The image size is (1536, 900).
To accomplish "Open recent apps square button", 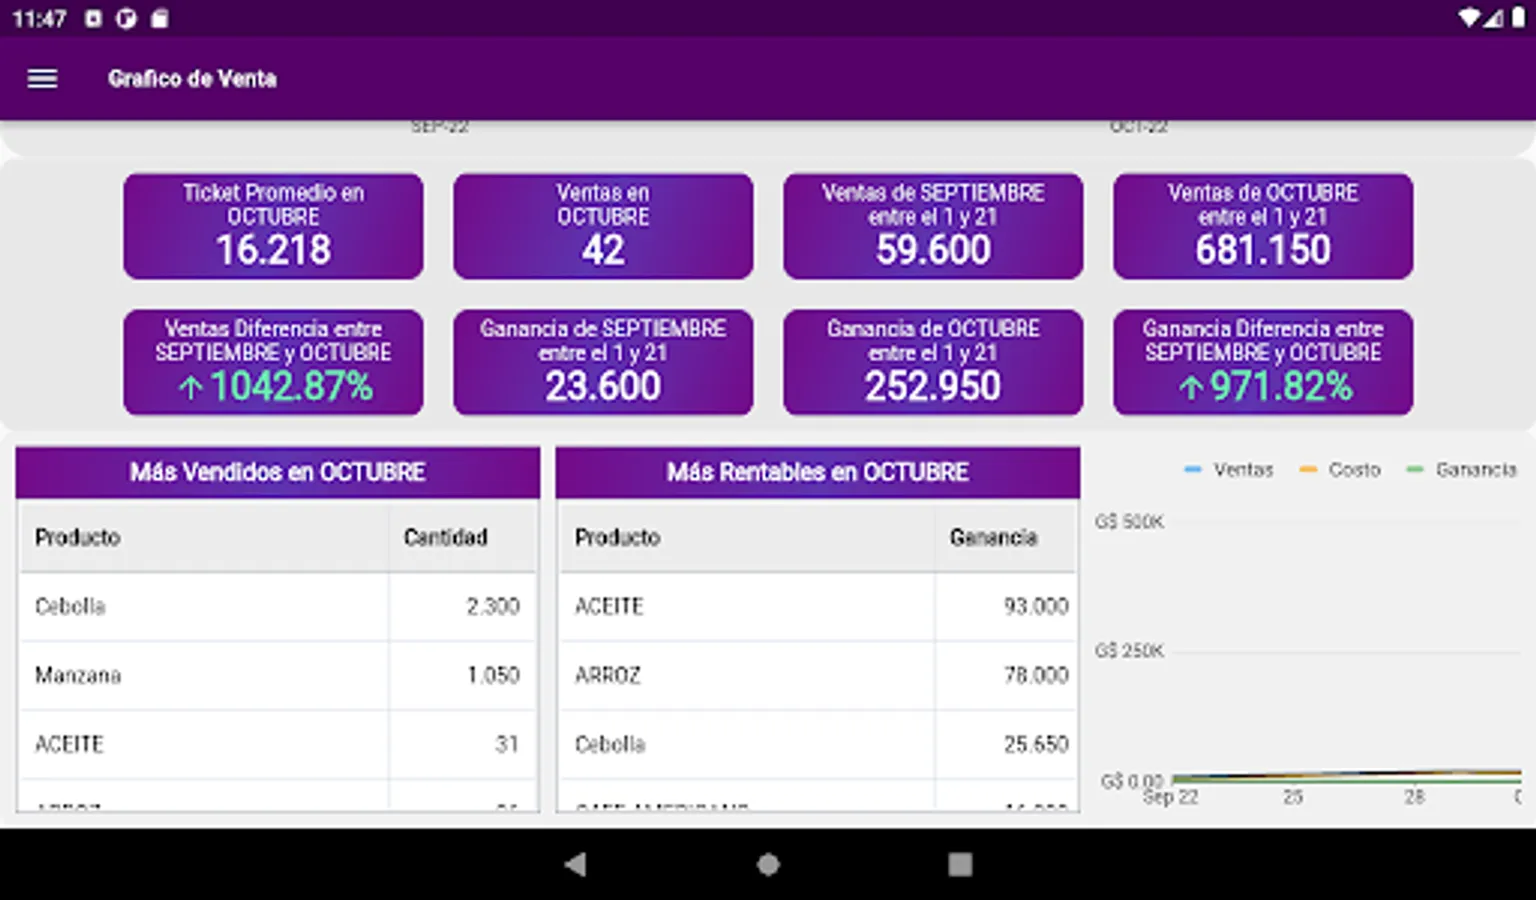I will click(x=960, y=865).
